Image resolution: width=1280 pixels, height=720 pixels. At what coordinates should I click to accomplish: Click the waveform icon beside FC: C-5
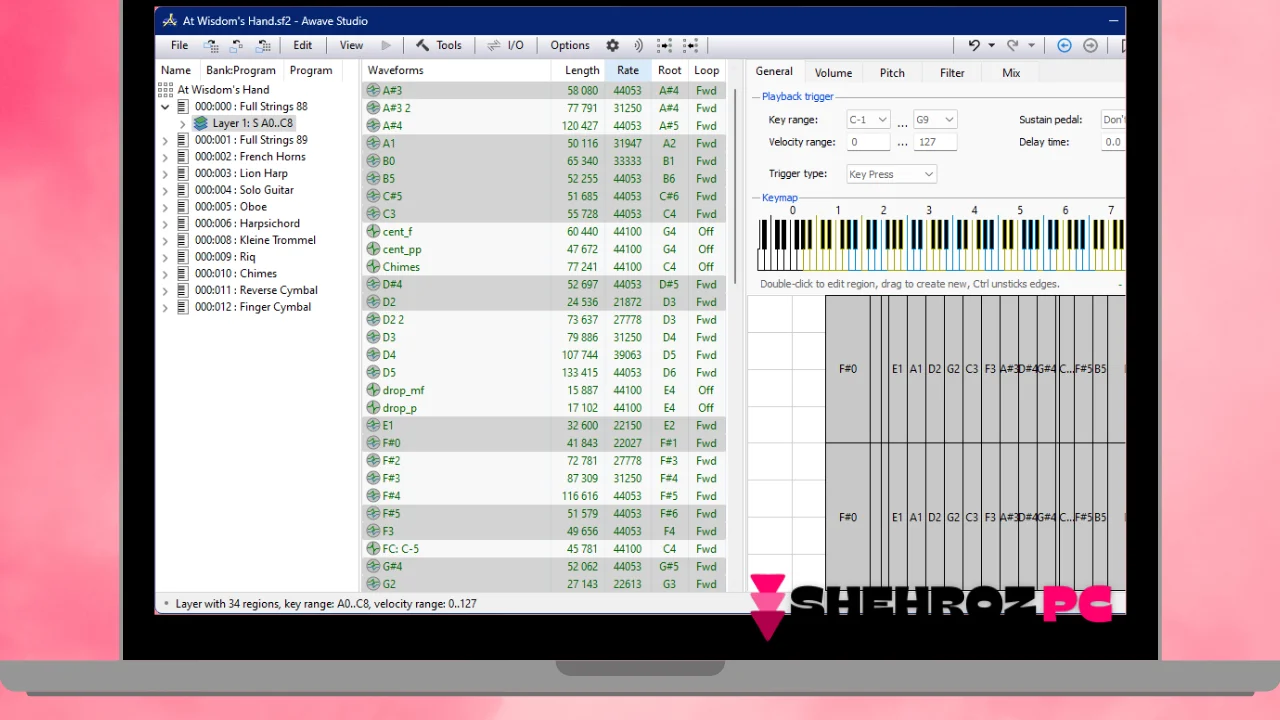(373, 549)
